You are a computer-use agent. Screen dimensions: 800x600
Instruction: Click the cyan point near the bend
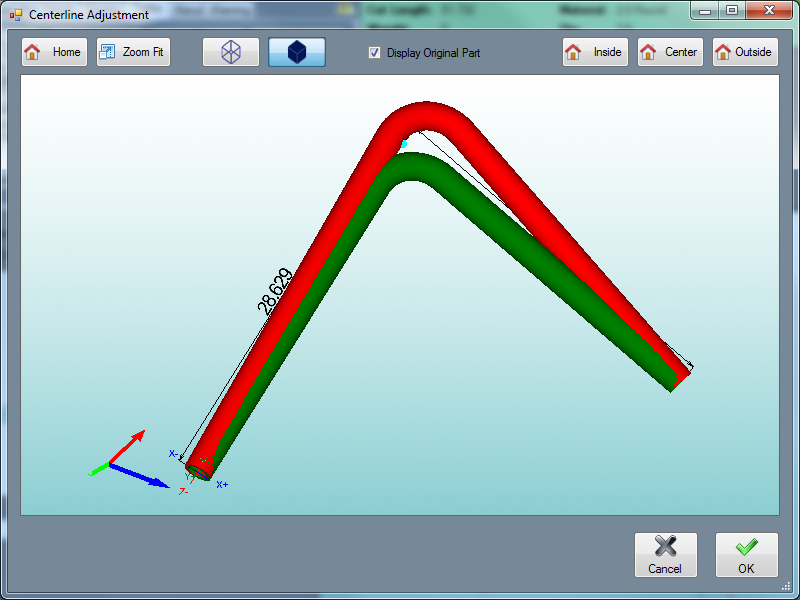[x=404, y=145]
